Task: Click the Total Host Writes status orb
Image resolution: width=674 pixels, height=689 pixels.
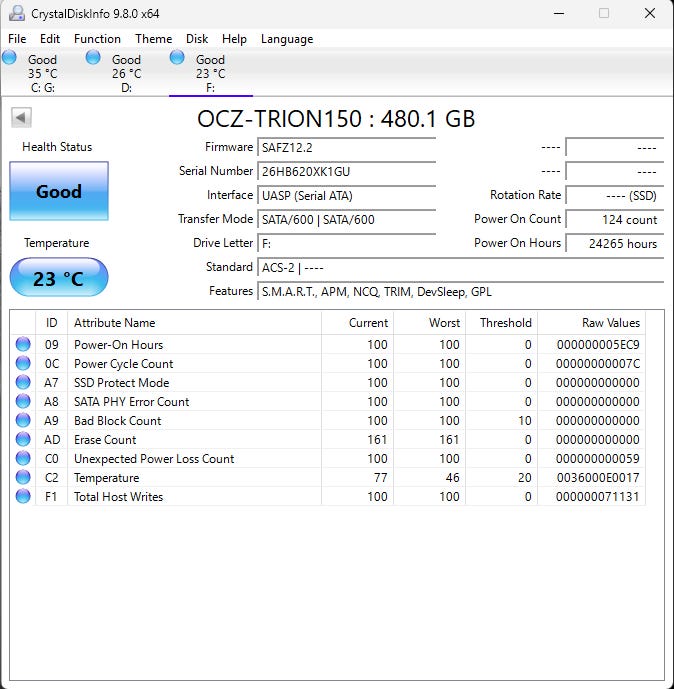Action: [23, 497]
